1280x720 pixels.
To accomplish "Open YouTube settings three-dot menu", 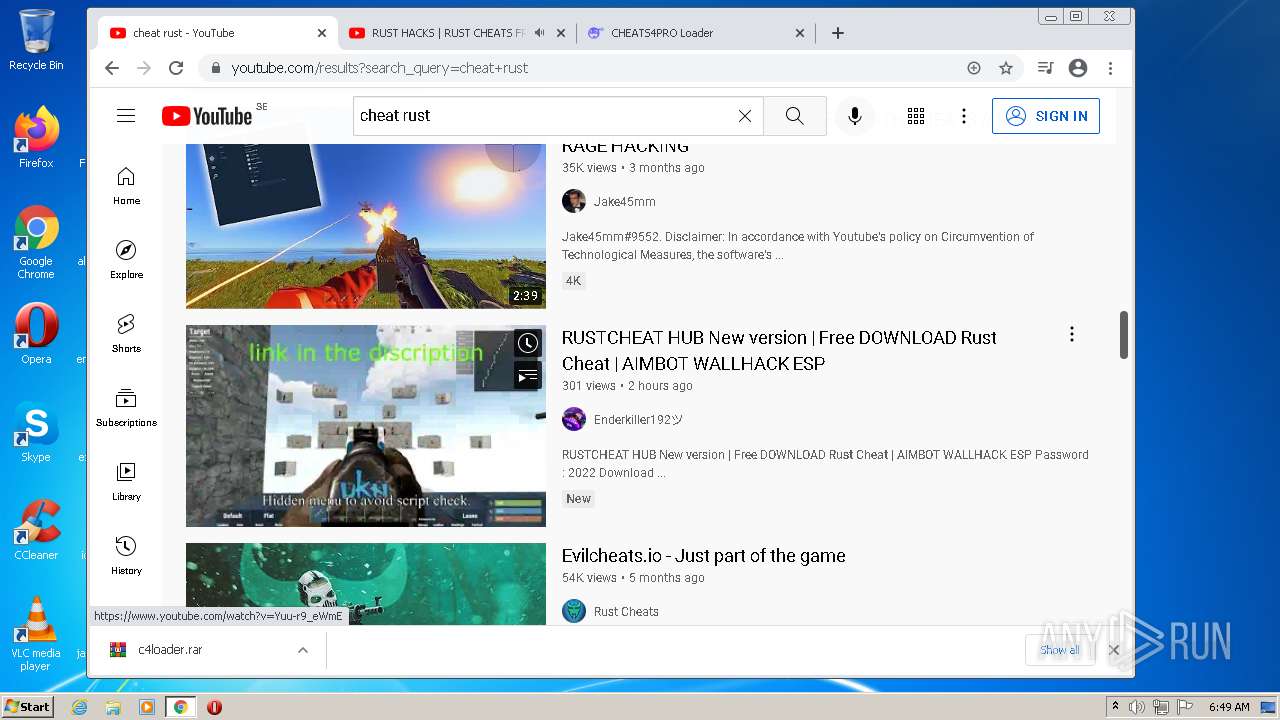I will pos(964,116).
